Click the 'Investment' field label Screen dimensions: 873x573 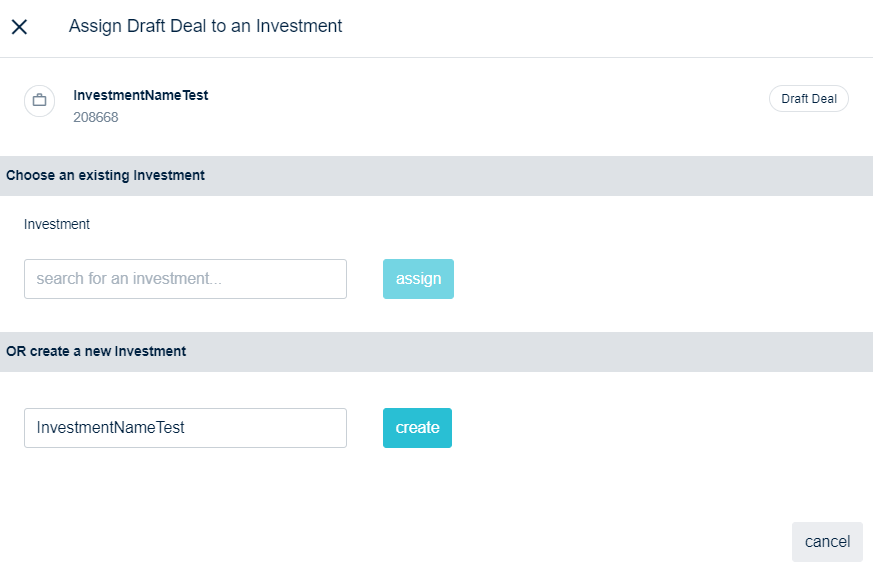pos(57,224)
